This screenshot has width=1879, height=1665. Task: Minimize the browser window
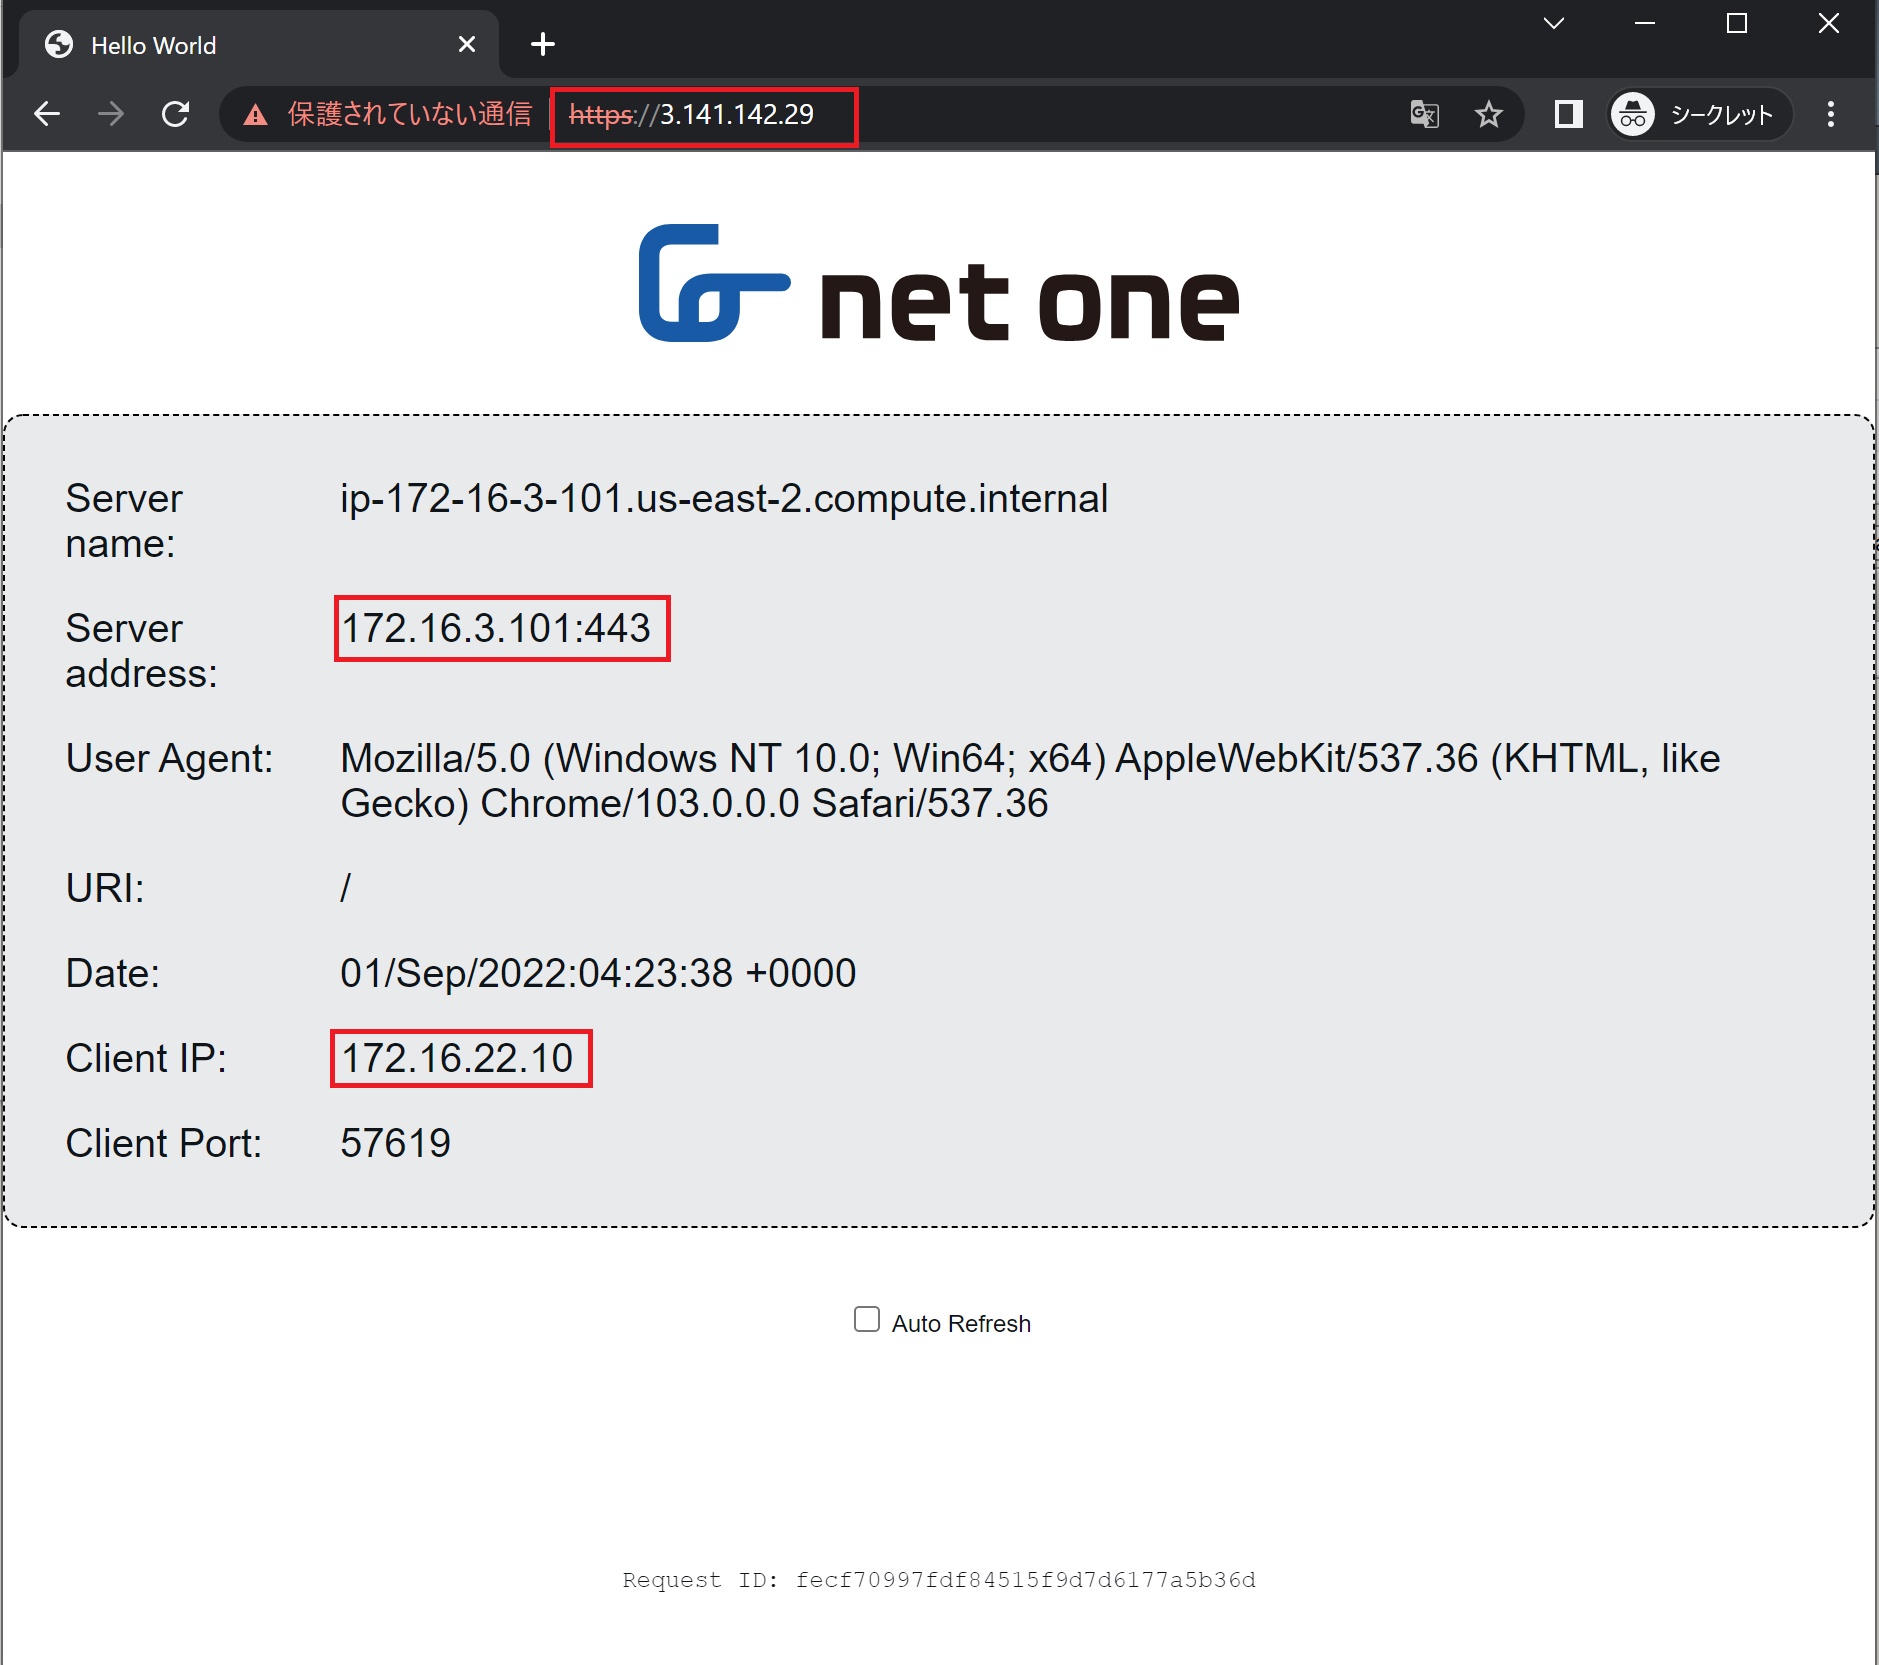1645,23
